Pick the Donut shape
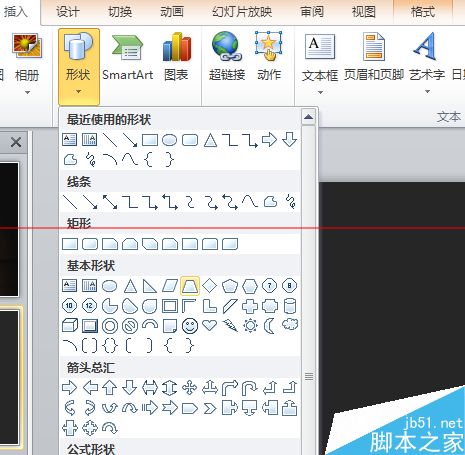465x455 pixels. (110, 326)
